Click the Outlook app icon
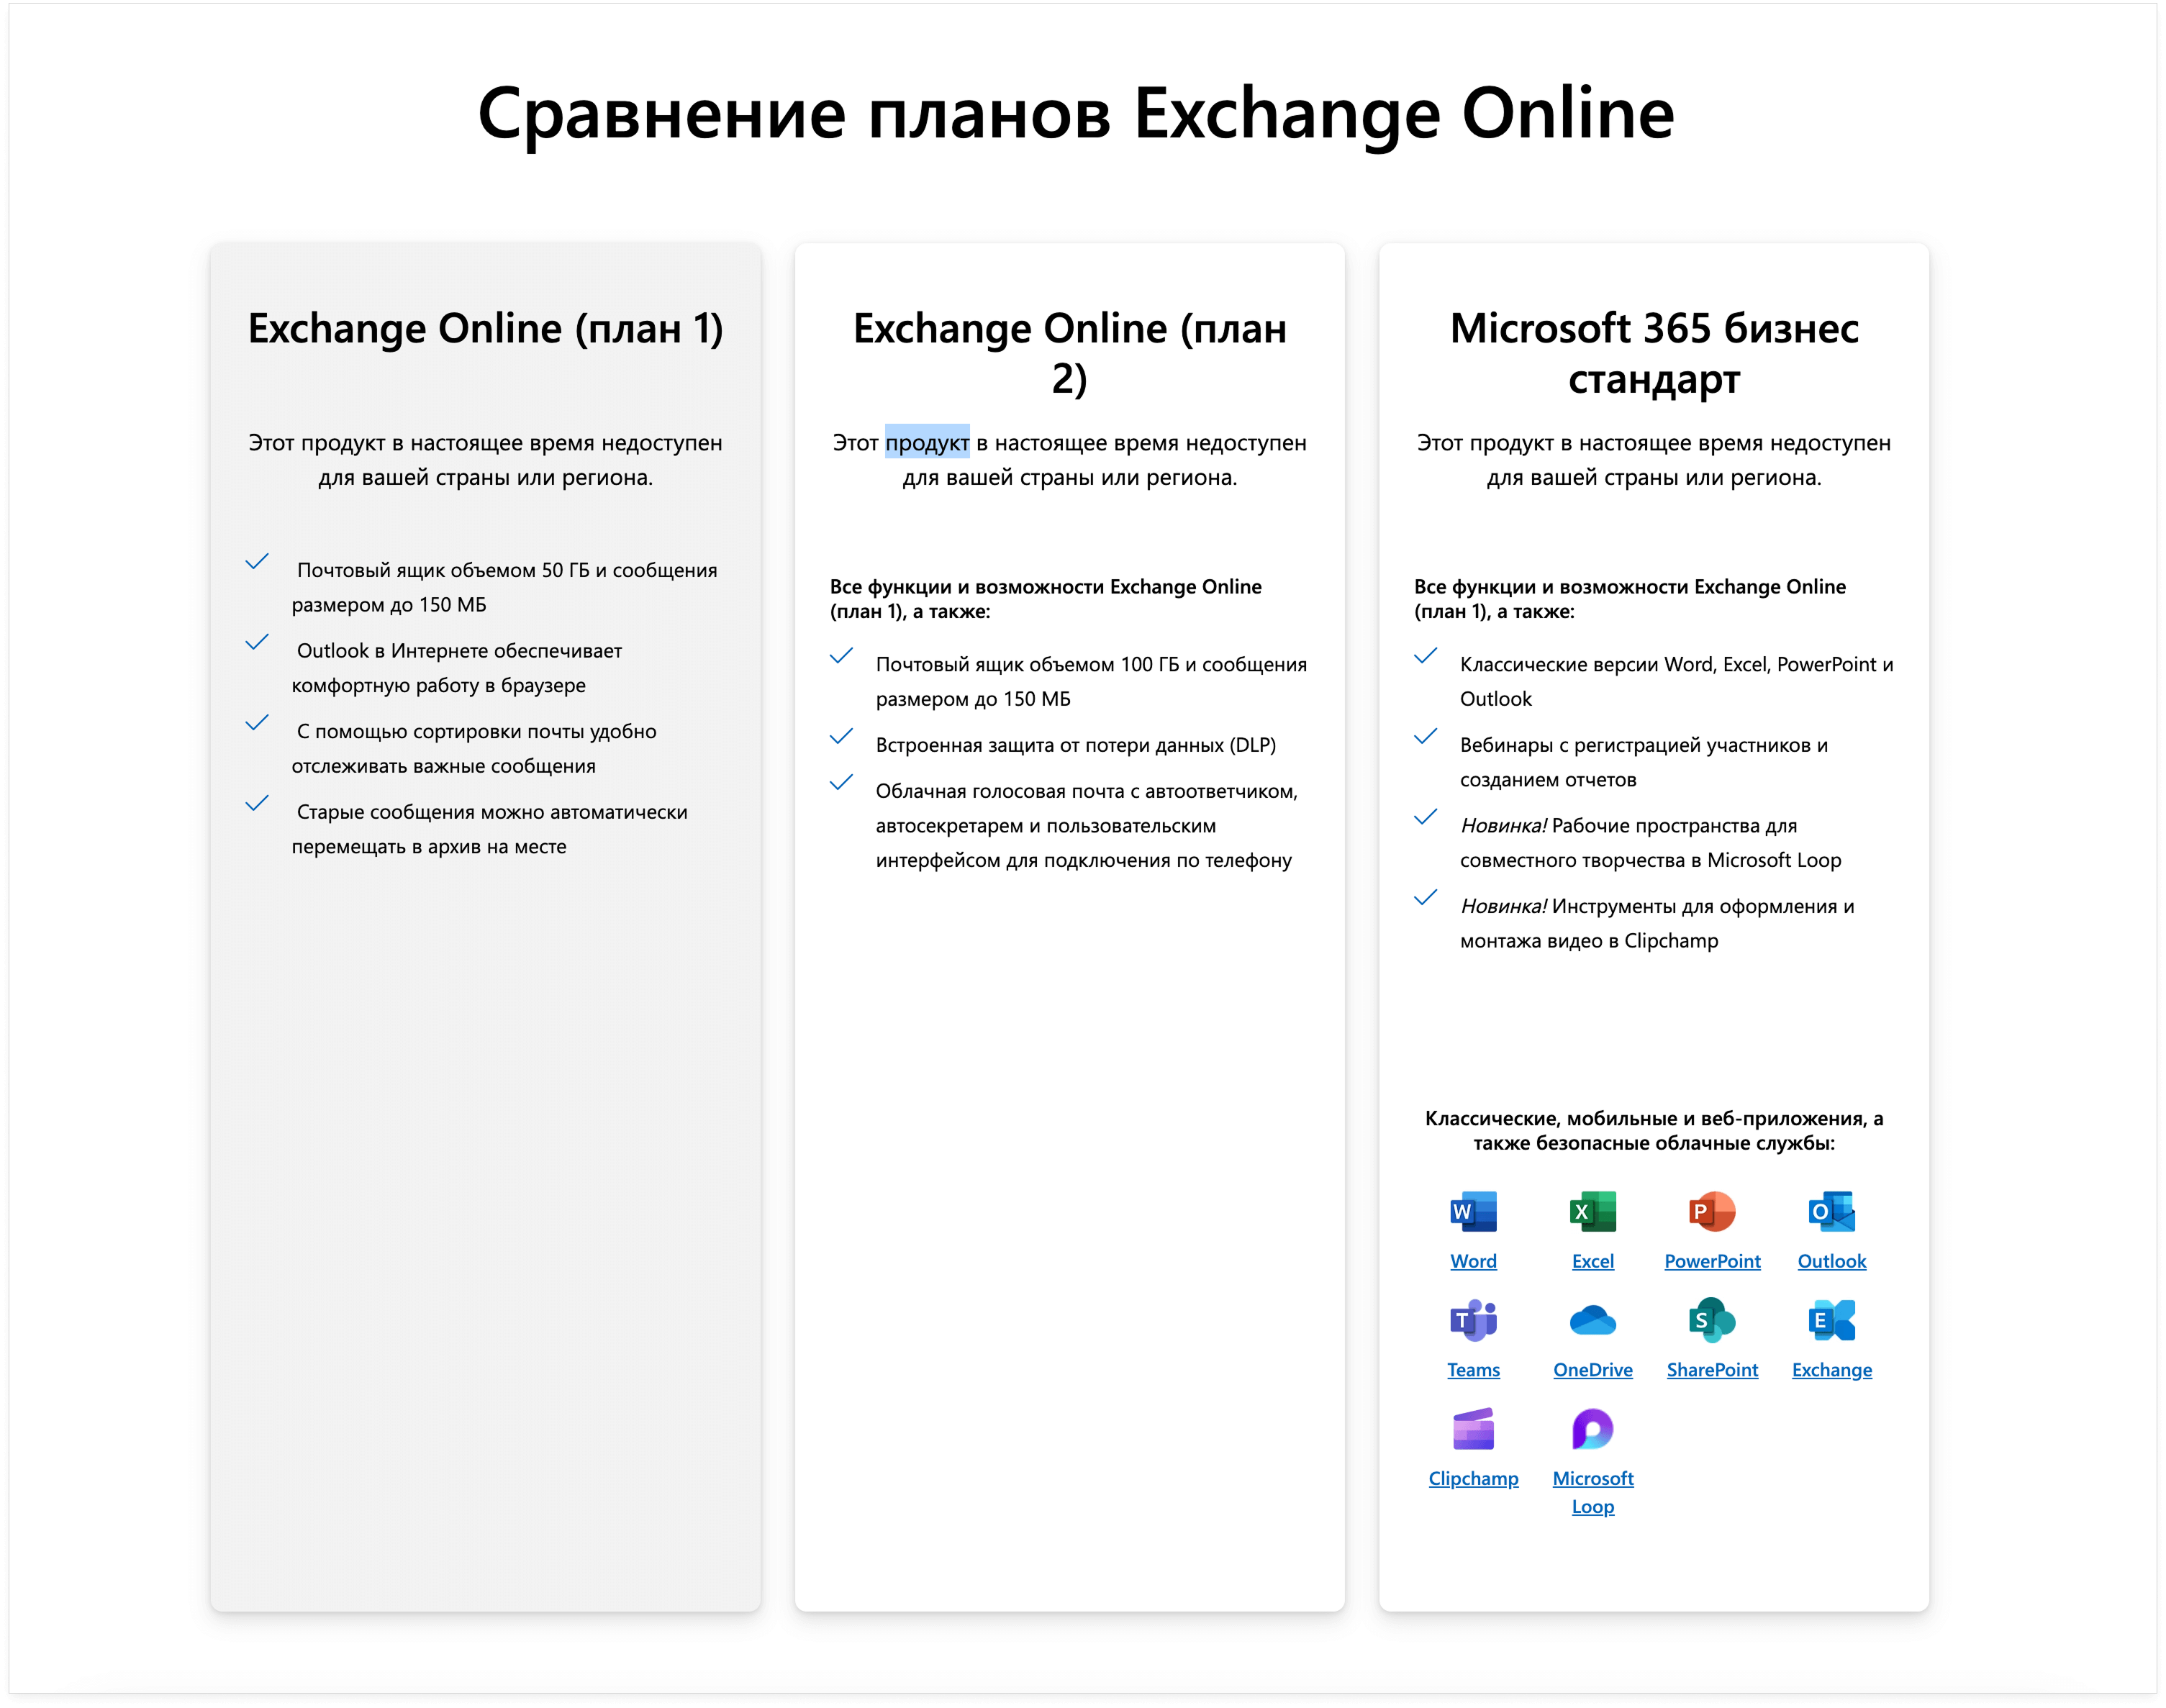The height and width of the screenshot is (1708, 2166). point(1831,1212)
